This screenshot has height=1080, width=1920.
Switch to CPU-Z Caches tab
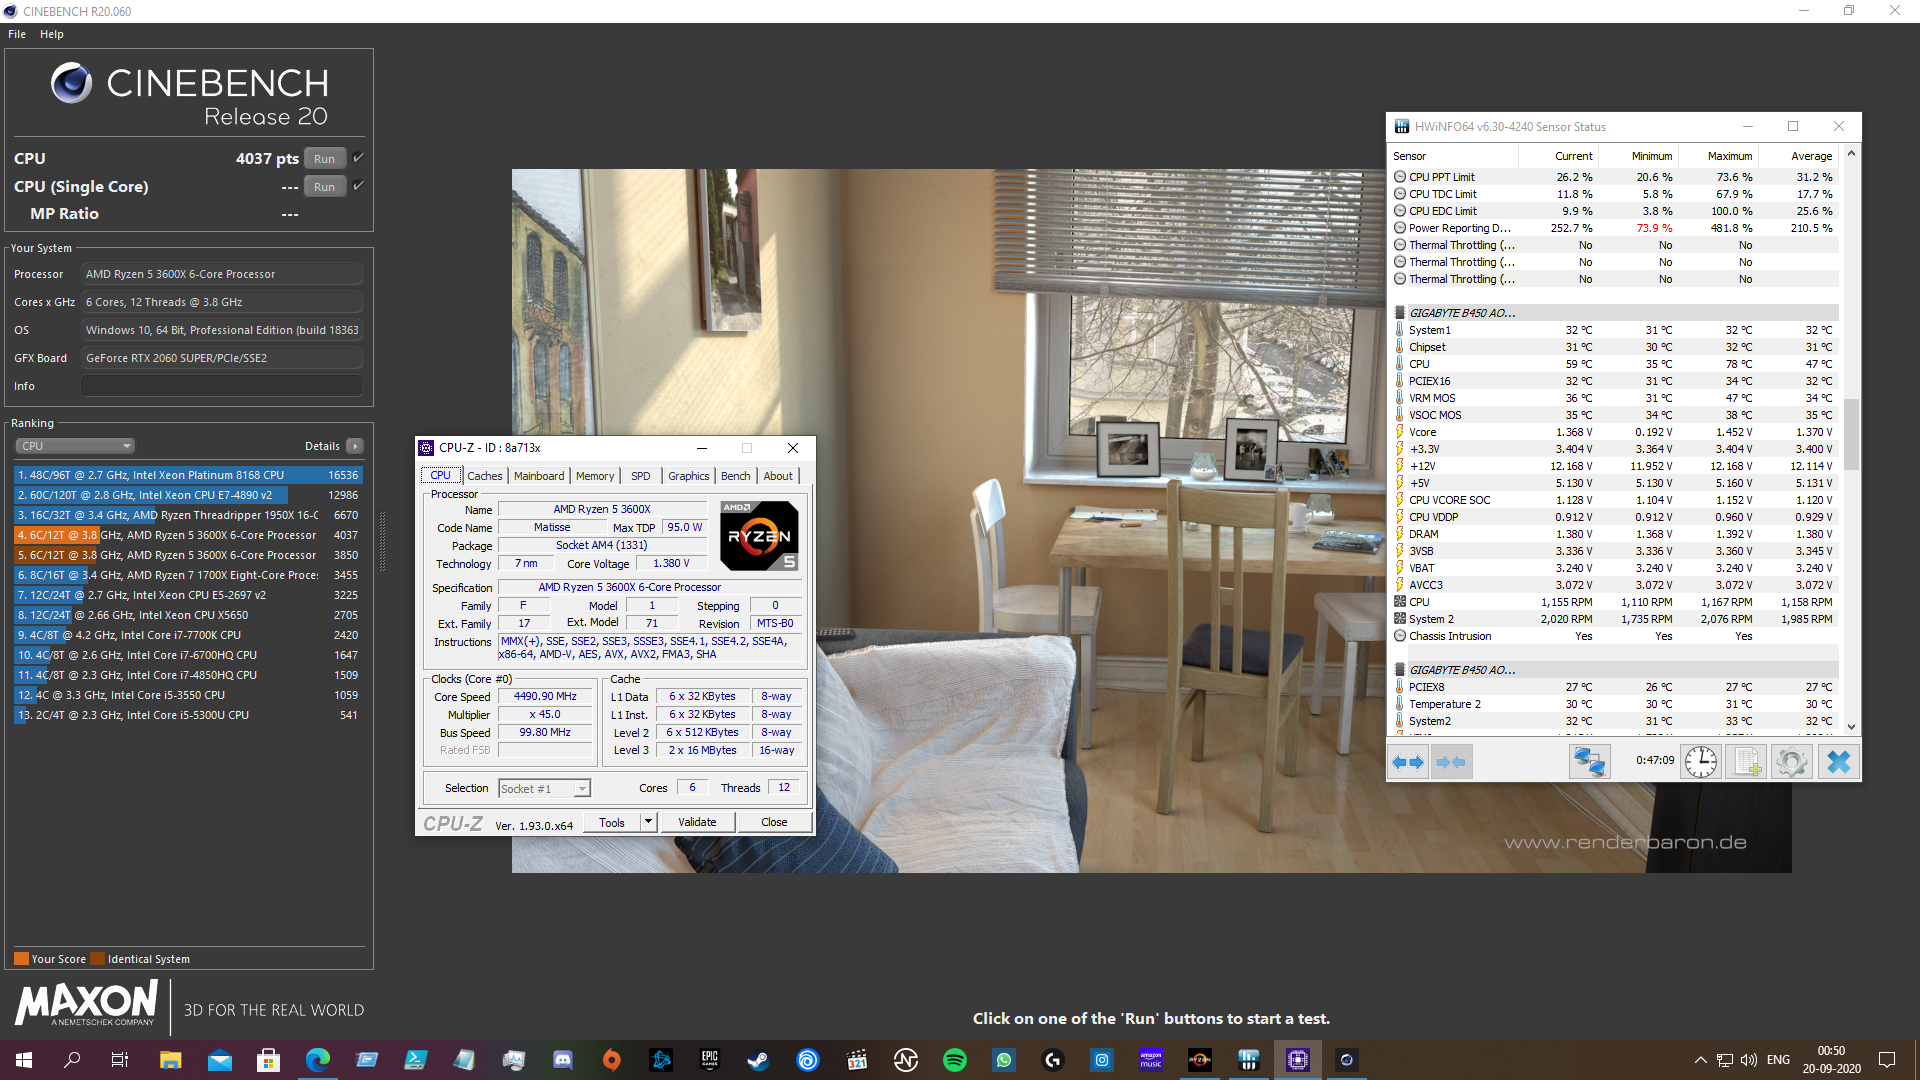485,476
